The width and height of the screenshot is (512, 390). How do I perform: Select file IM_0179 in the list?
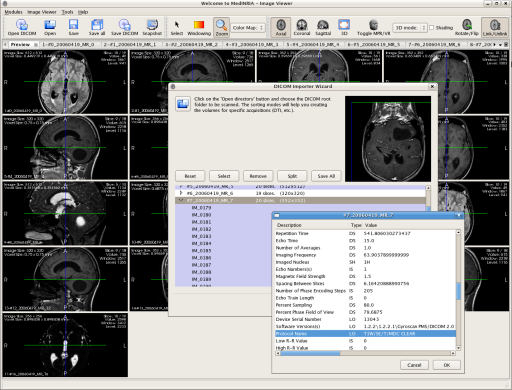[x=201, y=208]
